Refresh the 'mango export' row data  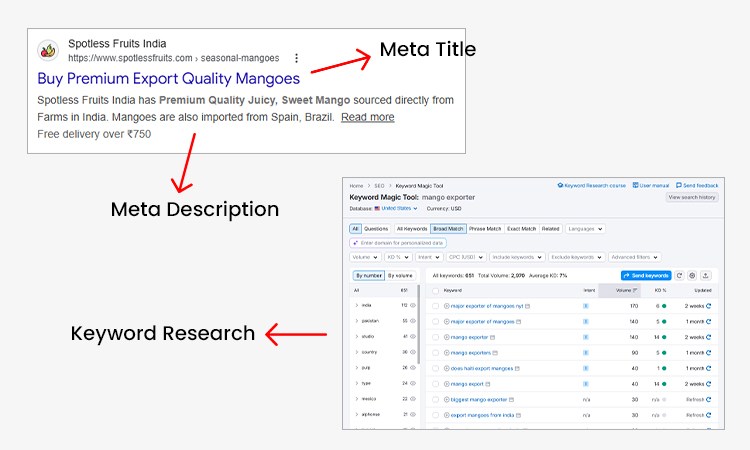pos(708,384)
